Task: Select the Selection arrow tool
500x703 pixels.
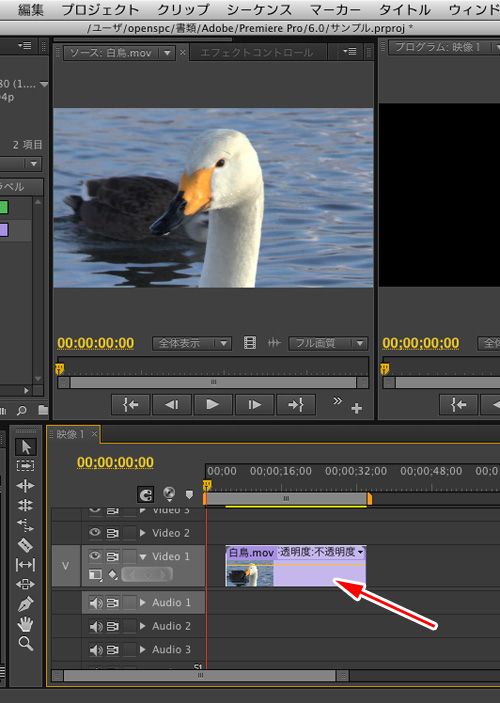Action: tap(26, 447)
